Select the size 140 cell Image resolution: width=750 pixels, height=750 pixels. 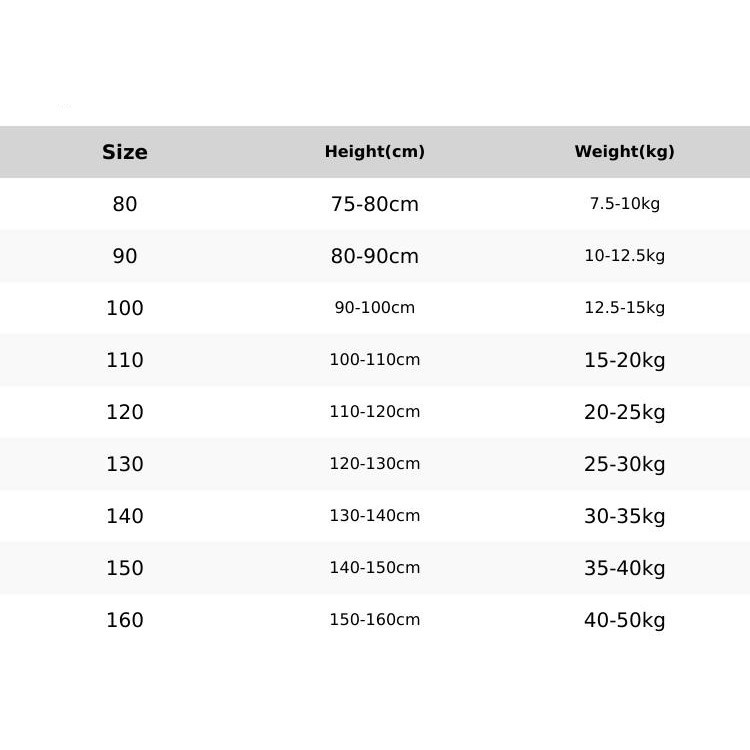(x=125, y=517)
